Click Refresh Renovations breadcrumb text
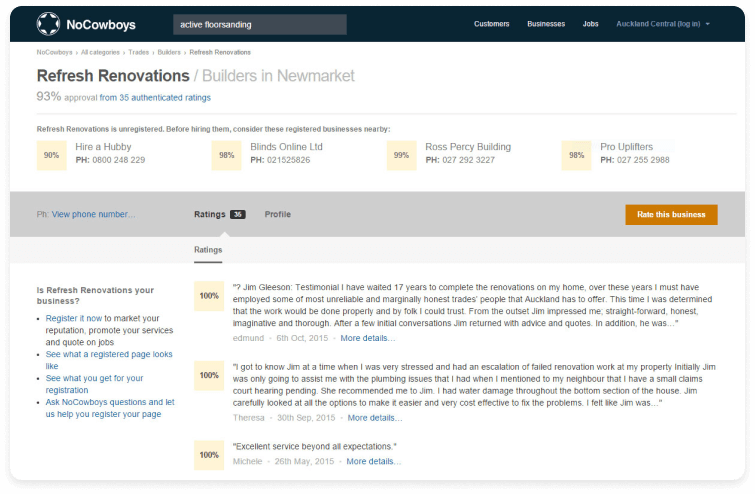Image resolution: width=755 pixels, height=494 pixels. tap(220, 52)
